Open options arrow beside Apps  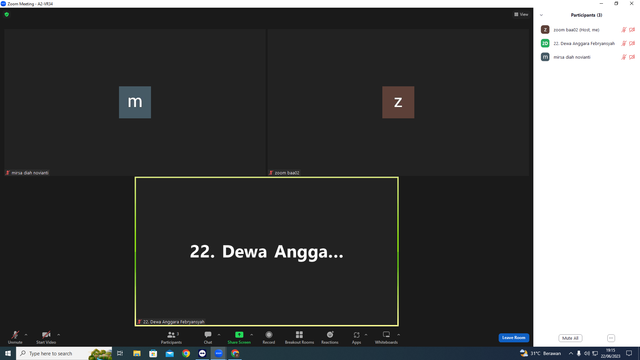tap(366, 335)
